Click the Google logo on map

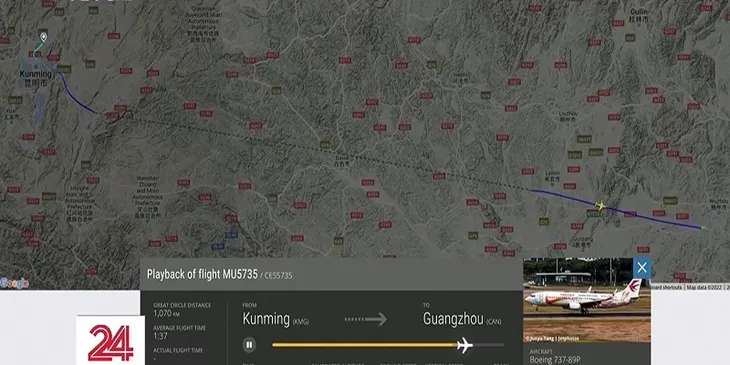click(14, 283)
